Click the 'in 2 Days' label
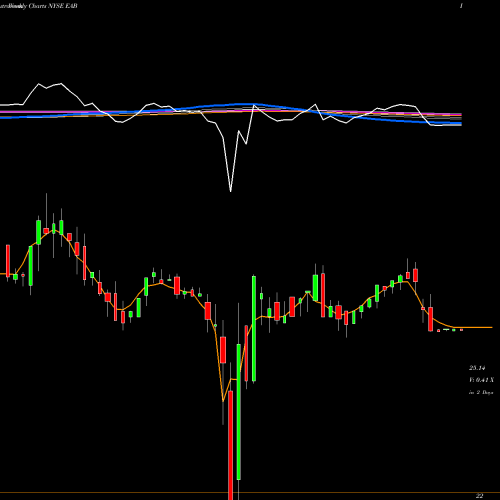 481,392
